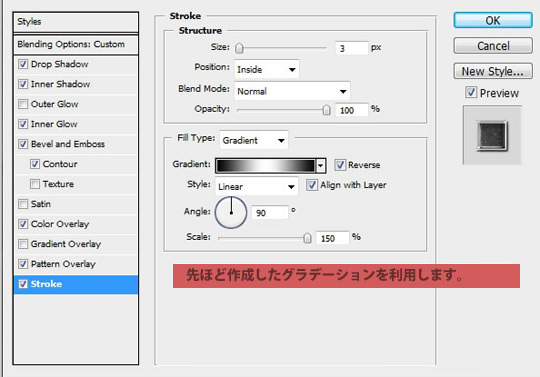The width and height of the screenshot is (540, 377).
Task: Open the gradient Style dropdown set to Linear
Action: coord(257,187)
